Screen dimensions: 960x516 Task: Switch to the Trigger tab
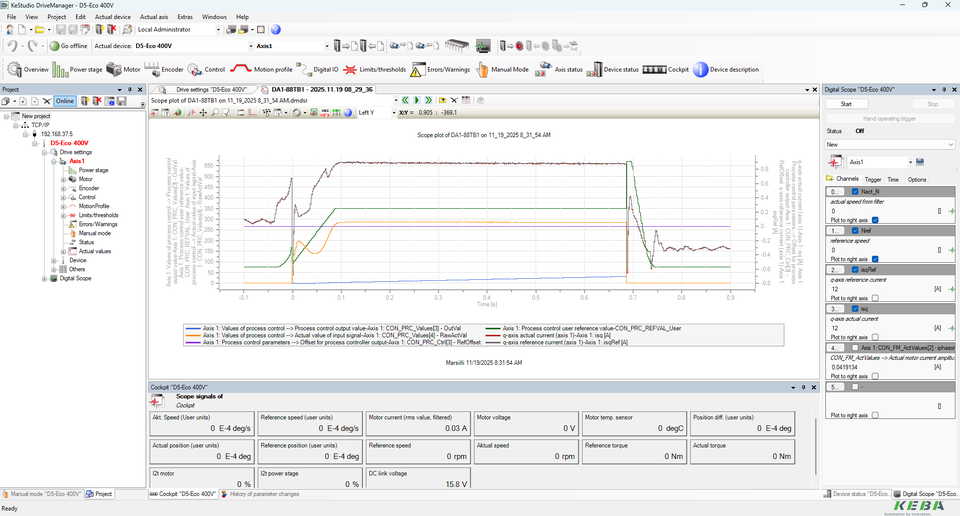(x=873, y=179)
